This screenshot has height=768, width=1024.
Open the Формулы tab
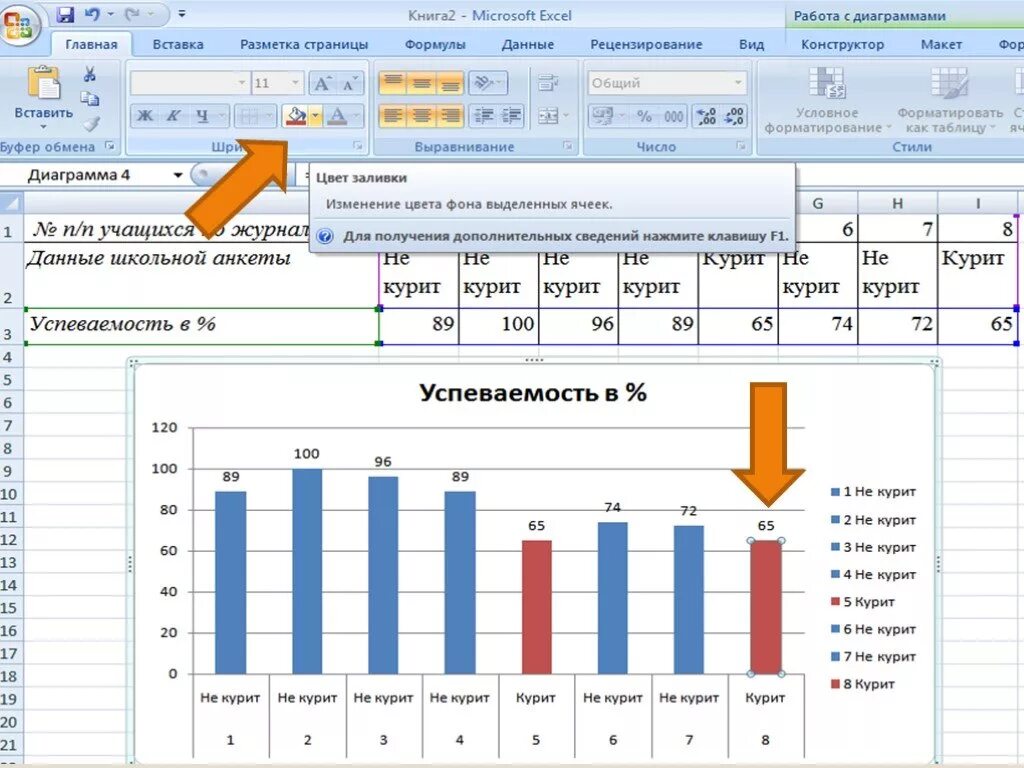[435, 44]
